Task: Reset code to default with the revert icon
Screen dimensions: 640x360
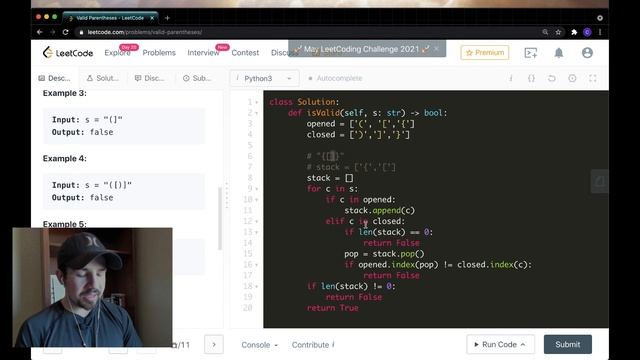Action: click(551, 78)
